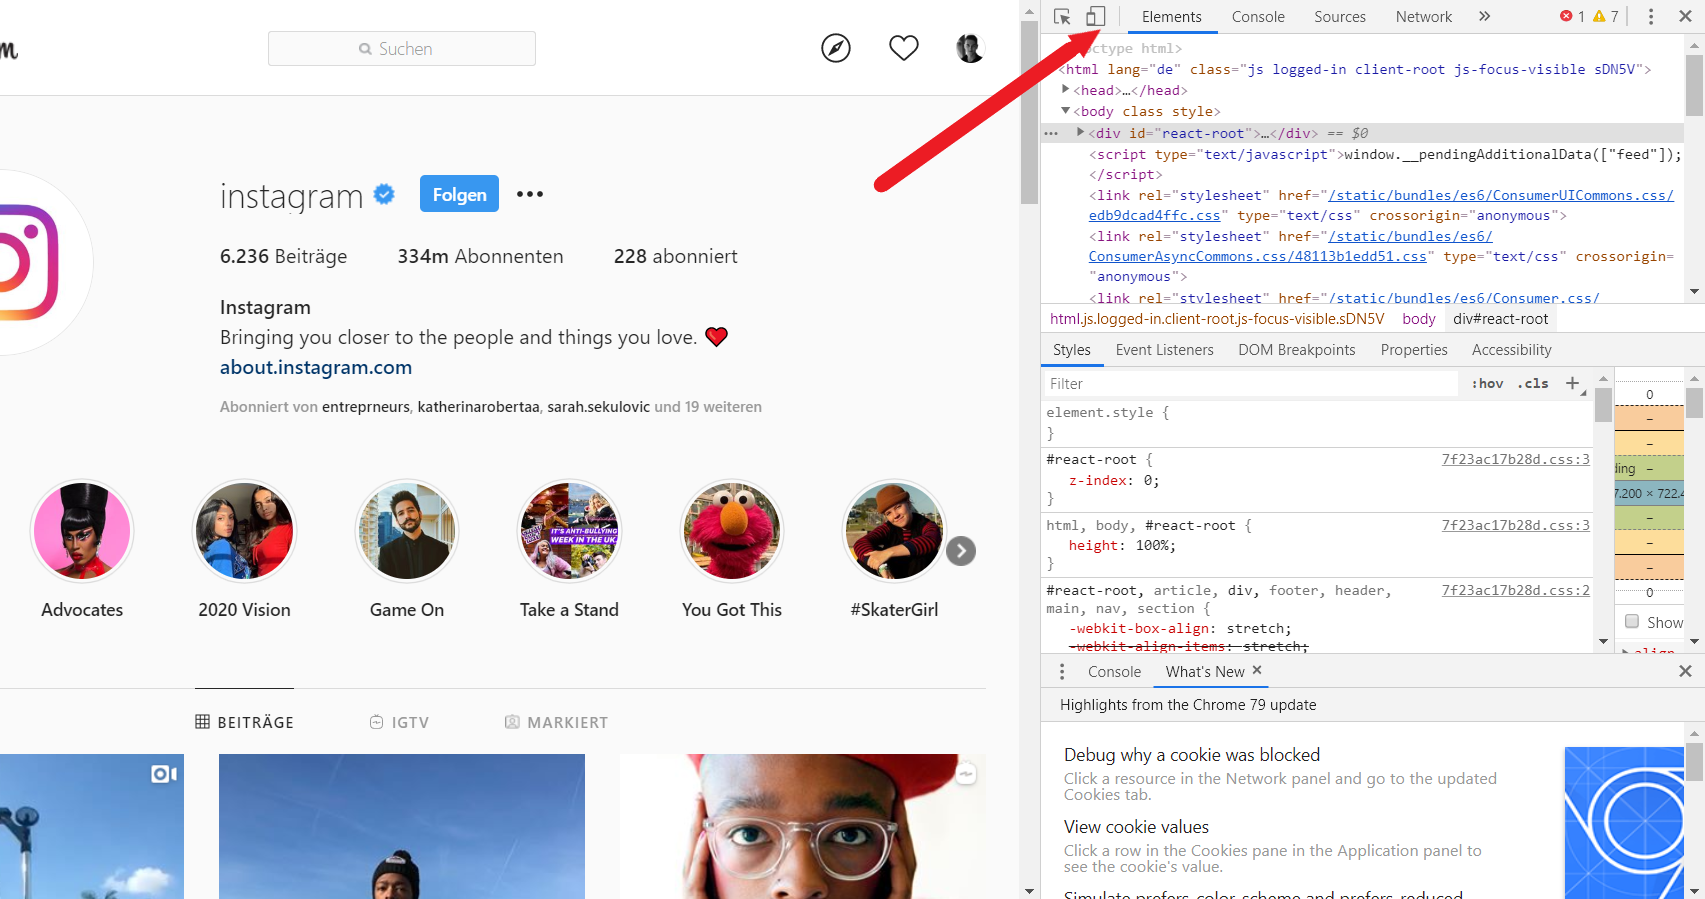Open profile options three-dot menu
This screenshot has height=899, width=1705.
point(530,194)
